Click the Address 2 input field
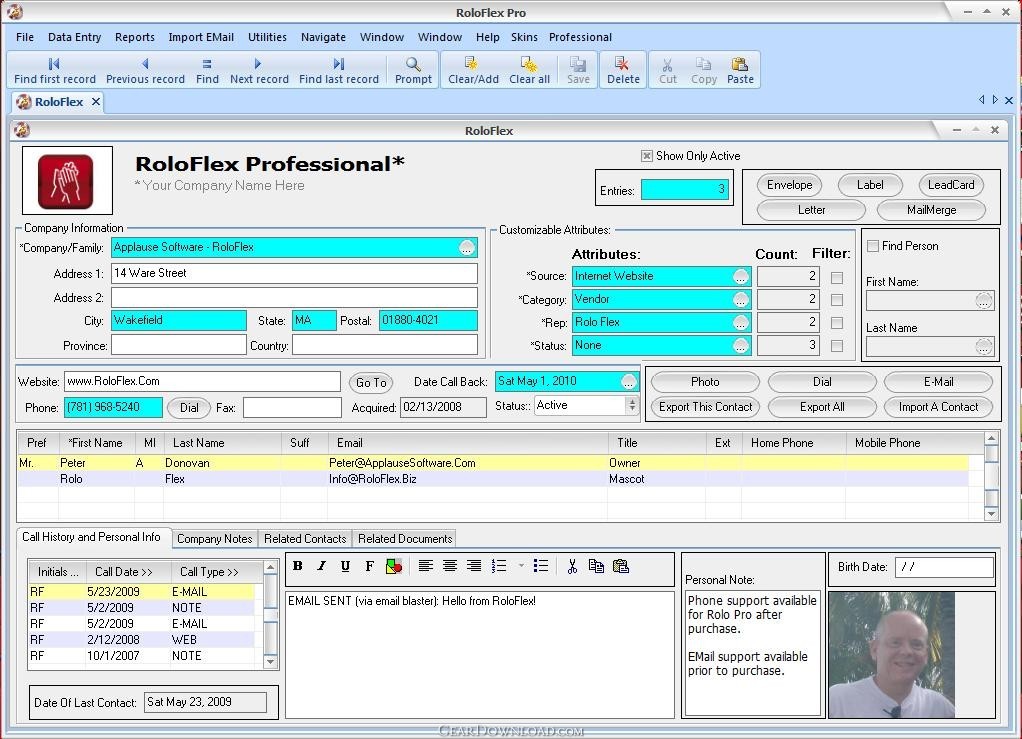This screenshot has height=739, width=1022. click(294, 298)
